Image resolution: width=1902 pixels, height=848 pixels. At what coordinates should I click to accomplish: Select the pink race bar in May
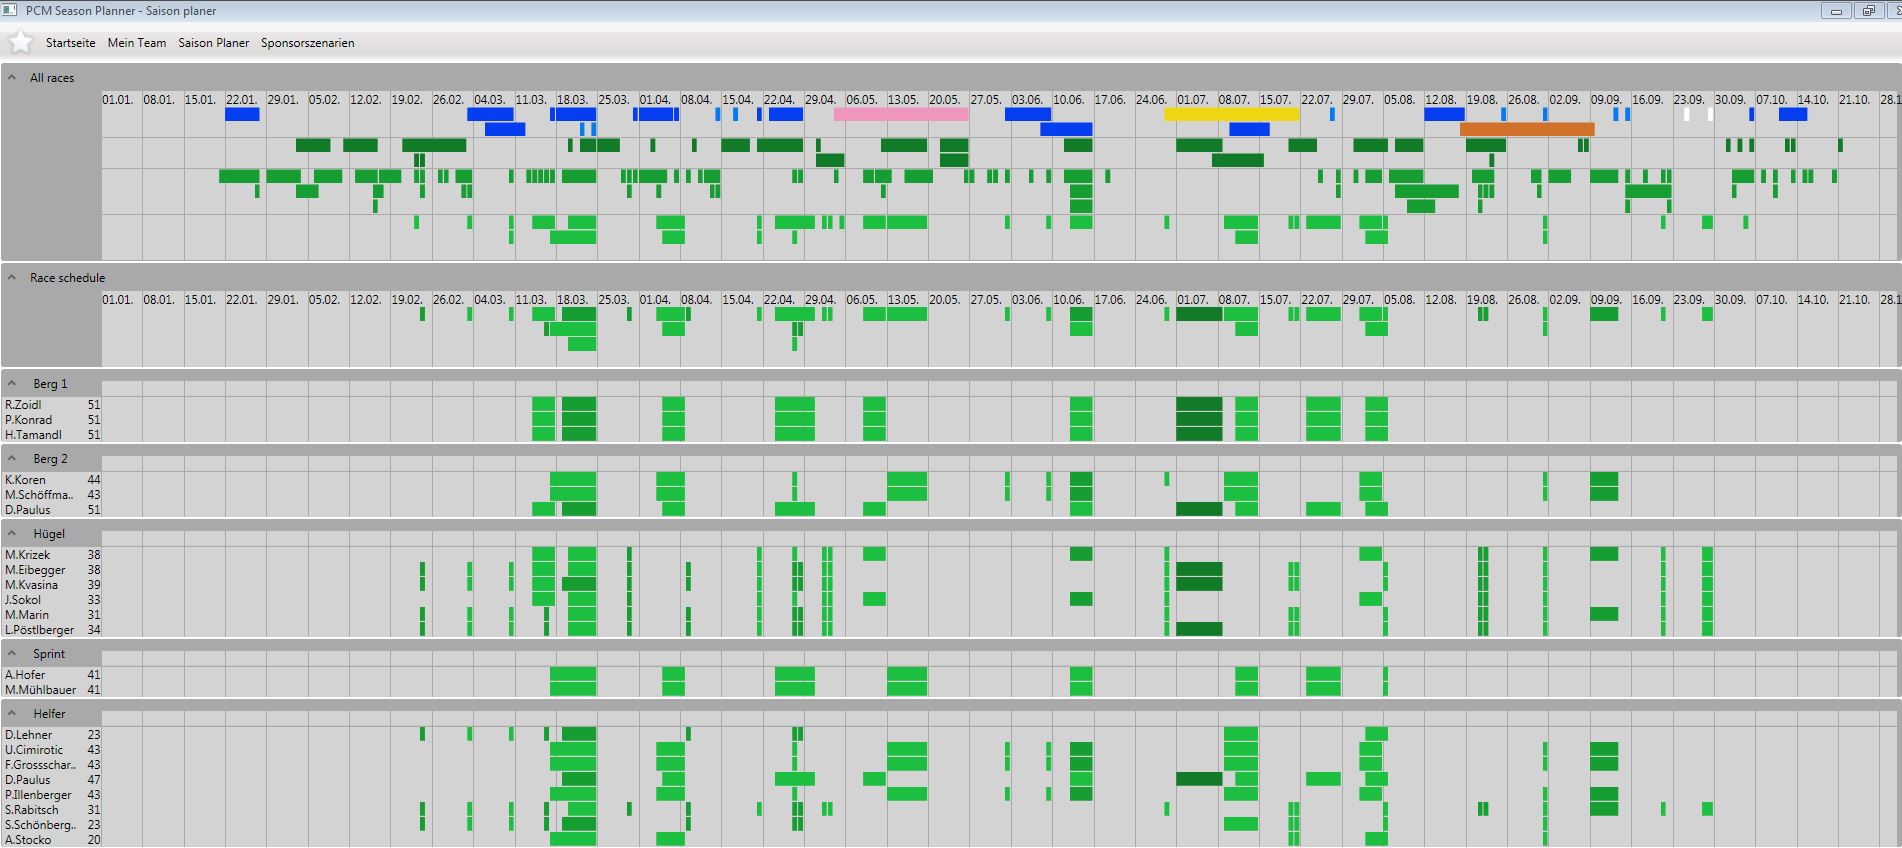pos(900,114)
